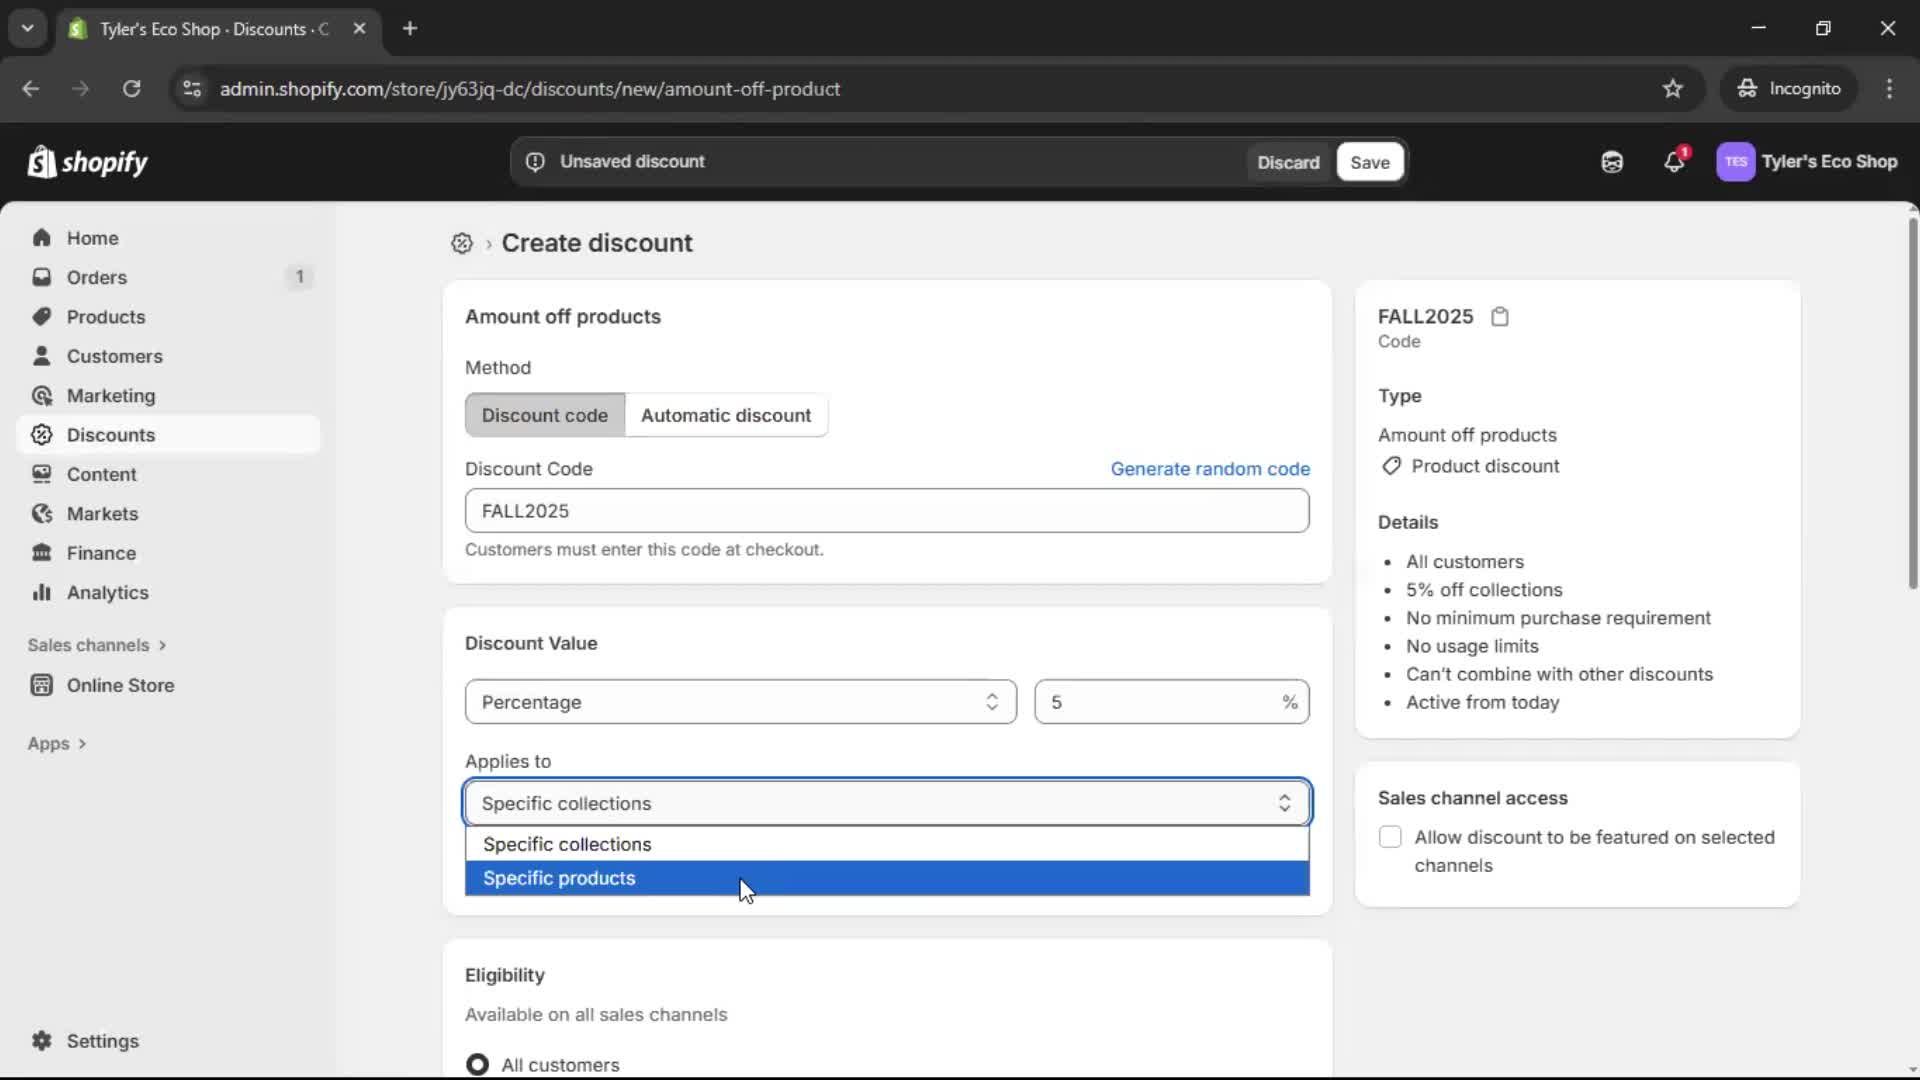Click the Shopify logo

[88, 162]
